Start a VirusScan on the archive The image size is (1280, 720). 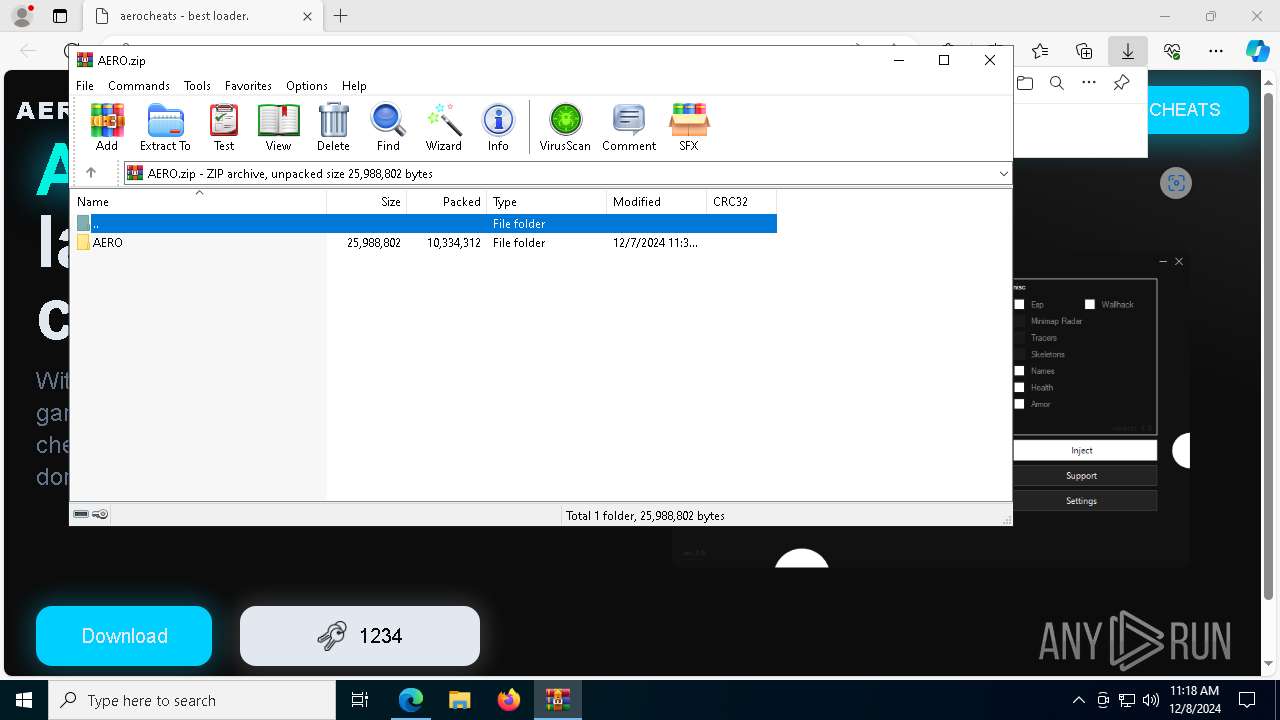pyautogui.click(x=565, y=127)
